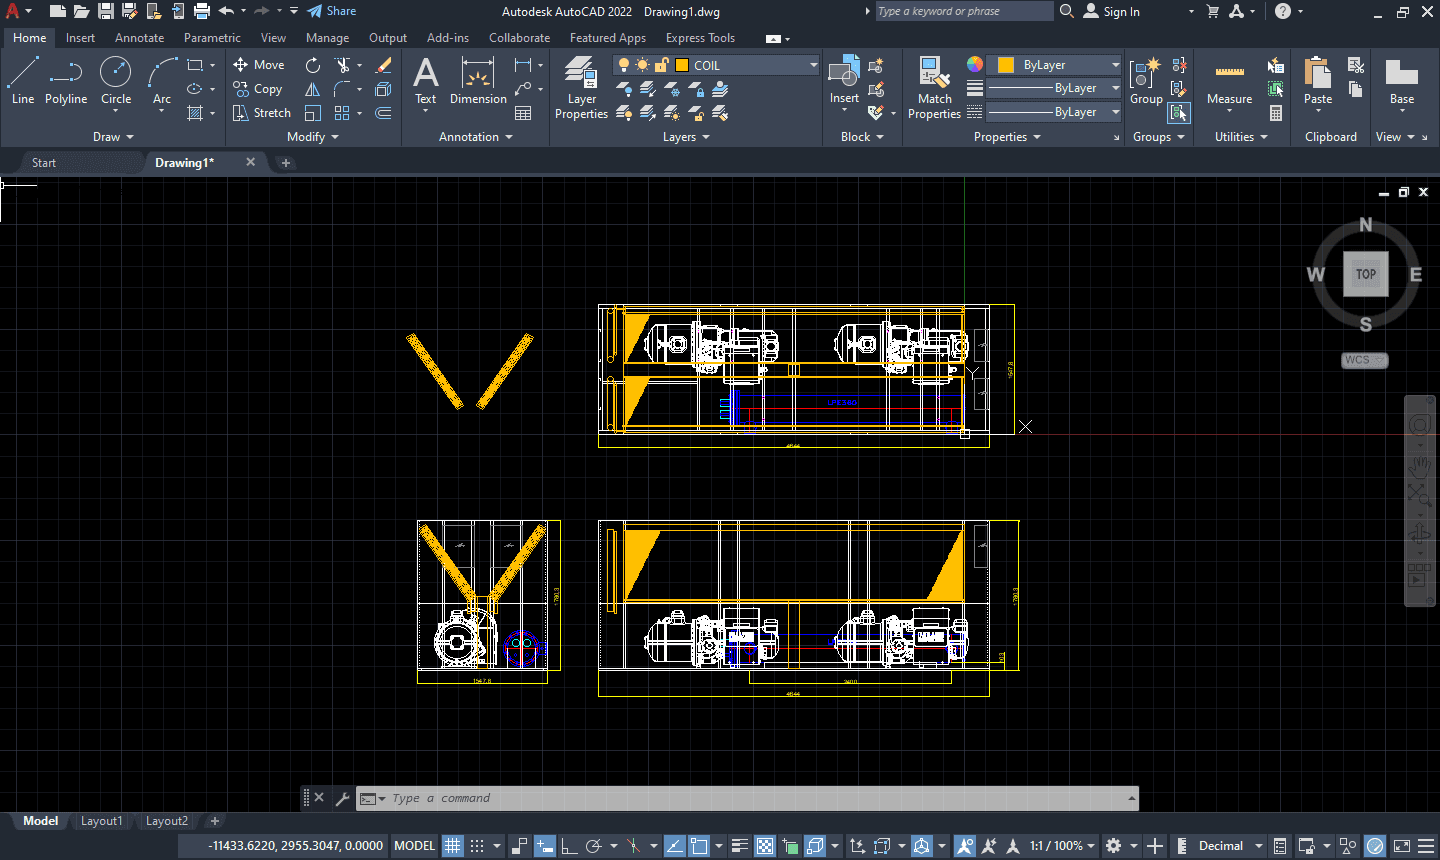Open the Layer Properties panel
The width and height of the screenshot is (1440, 860).
581,88
